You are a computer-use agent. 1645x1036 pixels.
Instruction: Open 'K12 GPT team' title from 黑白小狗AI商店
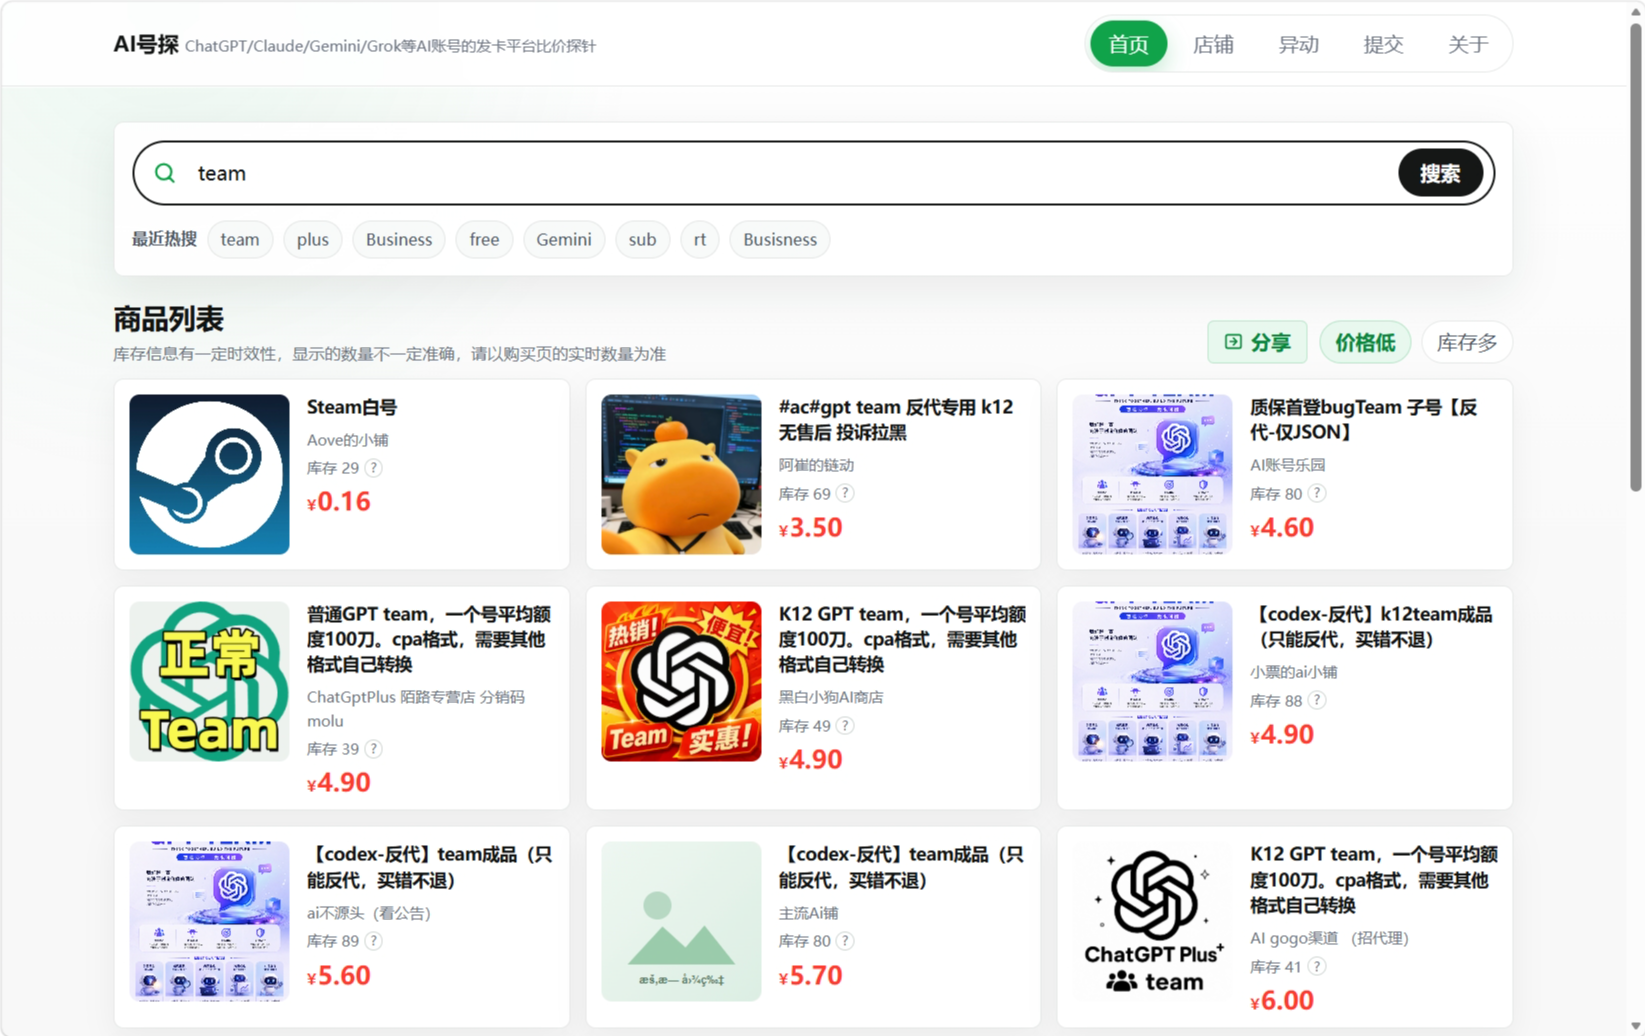coord(902,639)
